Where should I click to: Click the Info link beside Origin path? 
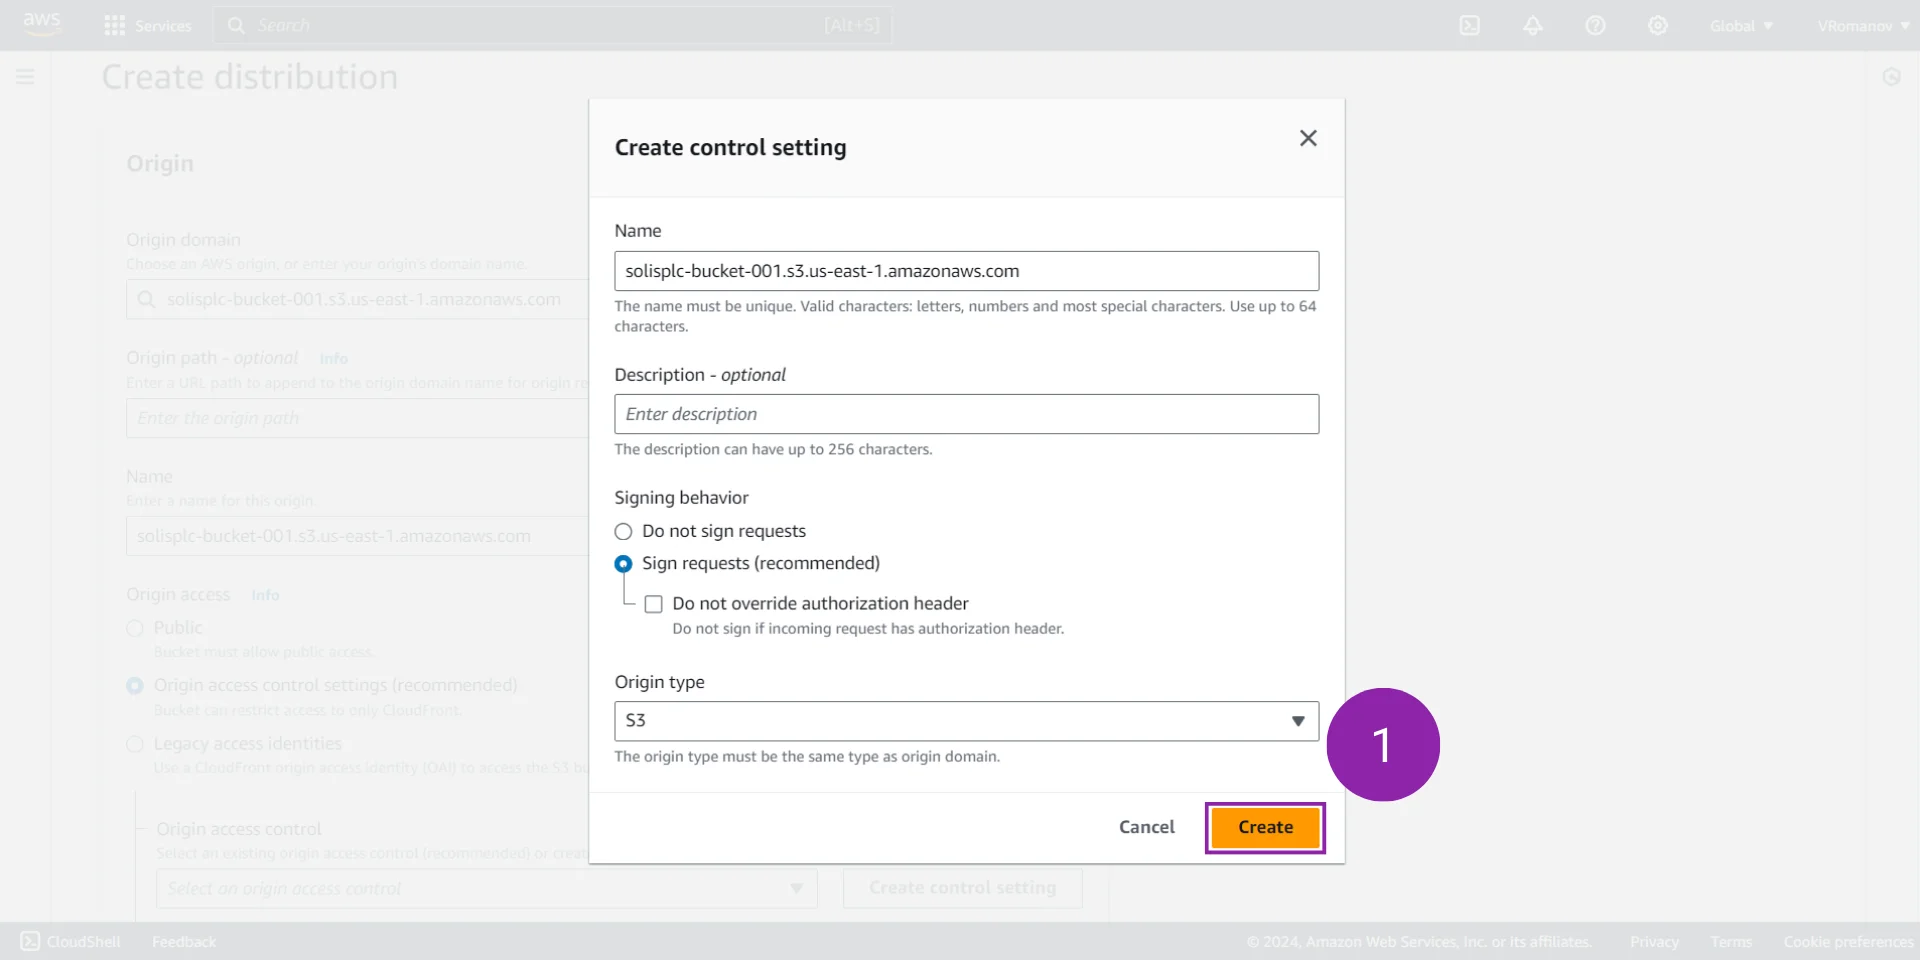coord(334,359)
